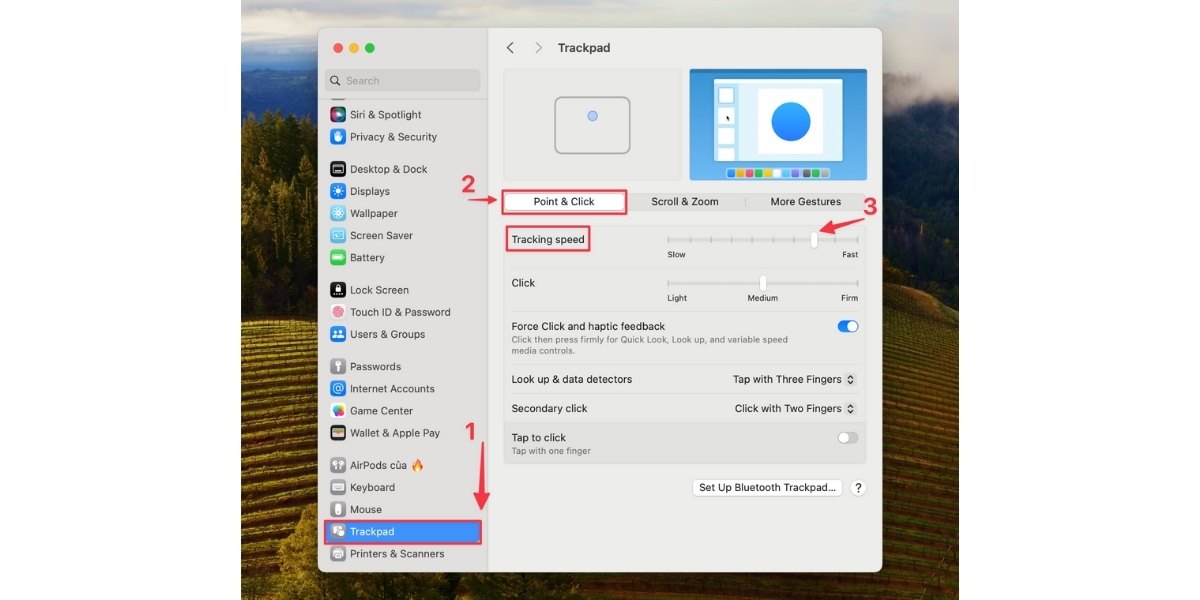
Task: Click the Touch ID fingerprint icon
Action: [x=338, y=312]
